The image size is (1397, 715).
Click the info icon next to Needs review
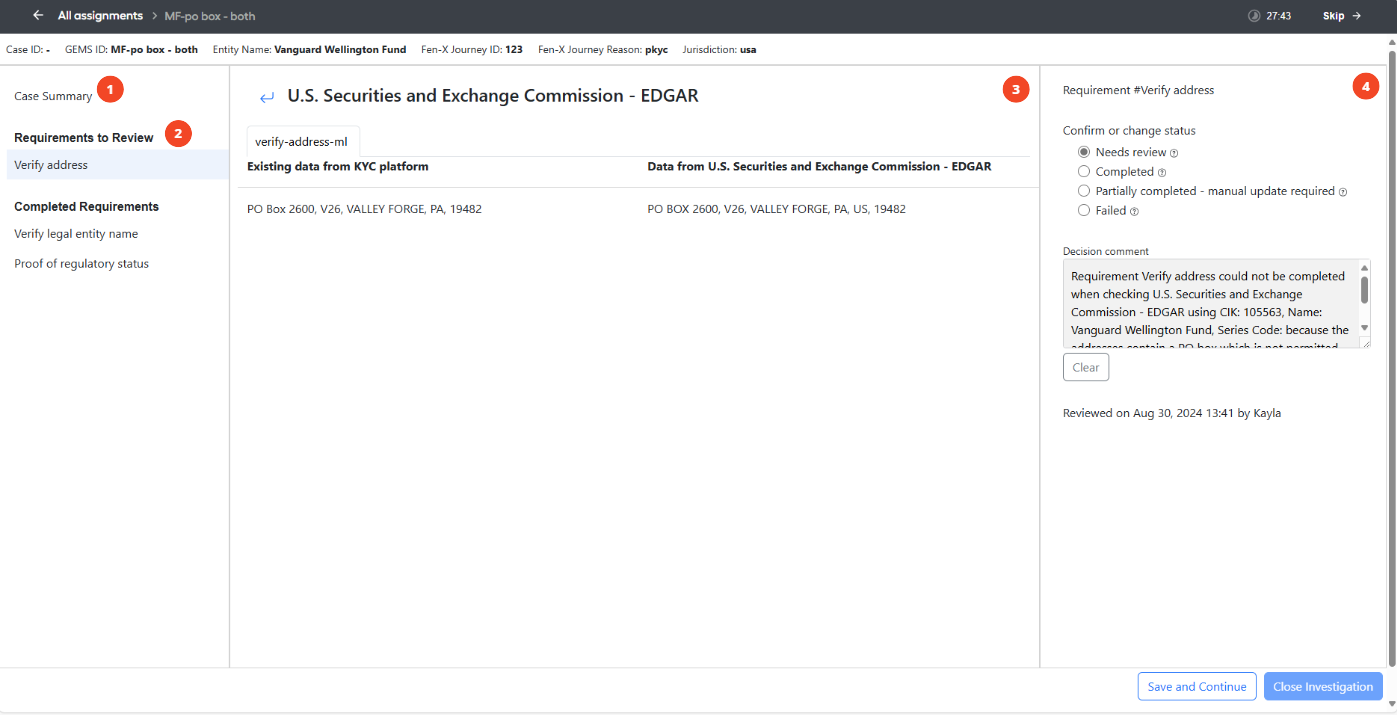pos(1174,153)
